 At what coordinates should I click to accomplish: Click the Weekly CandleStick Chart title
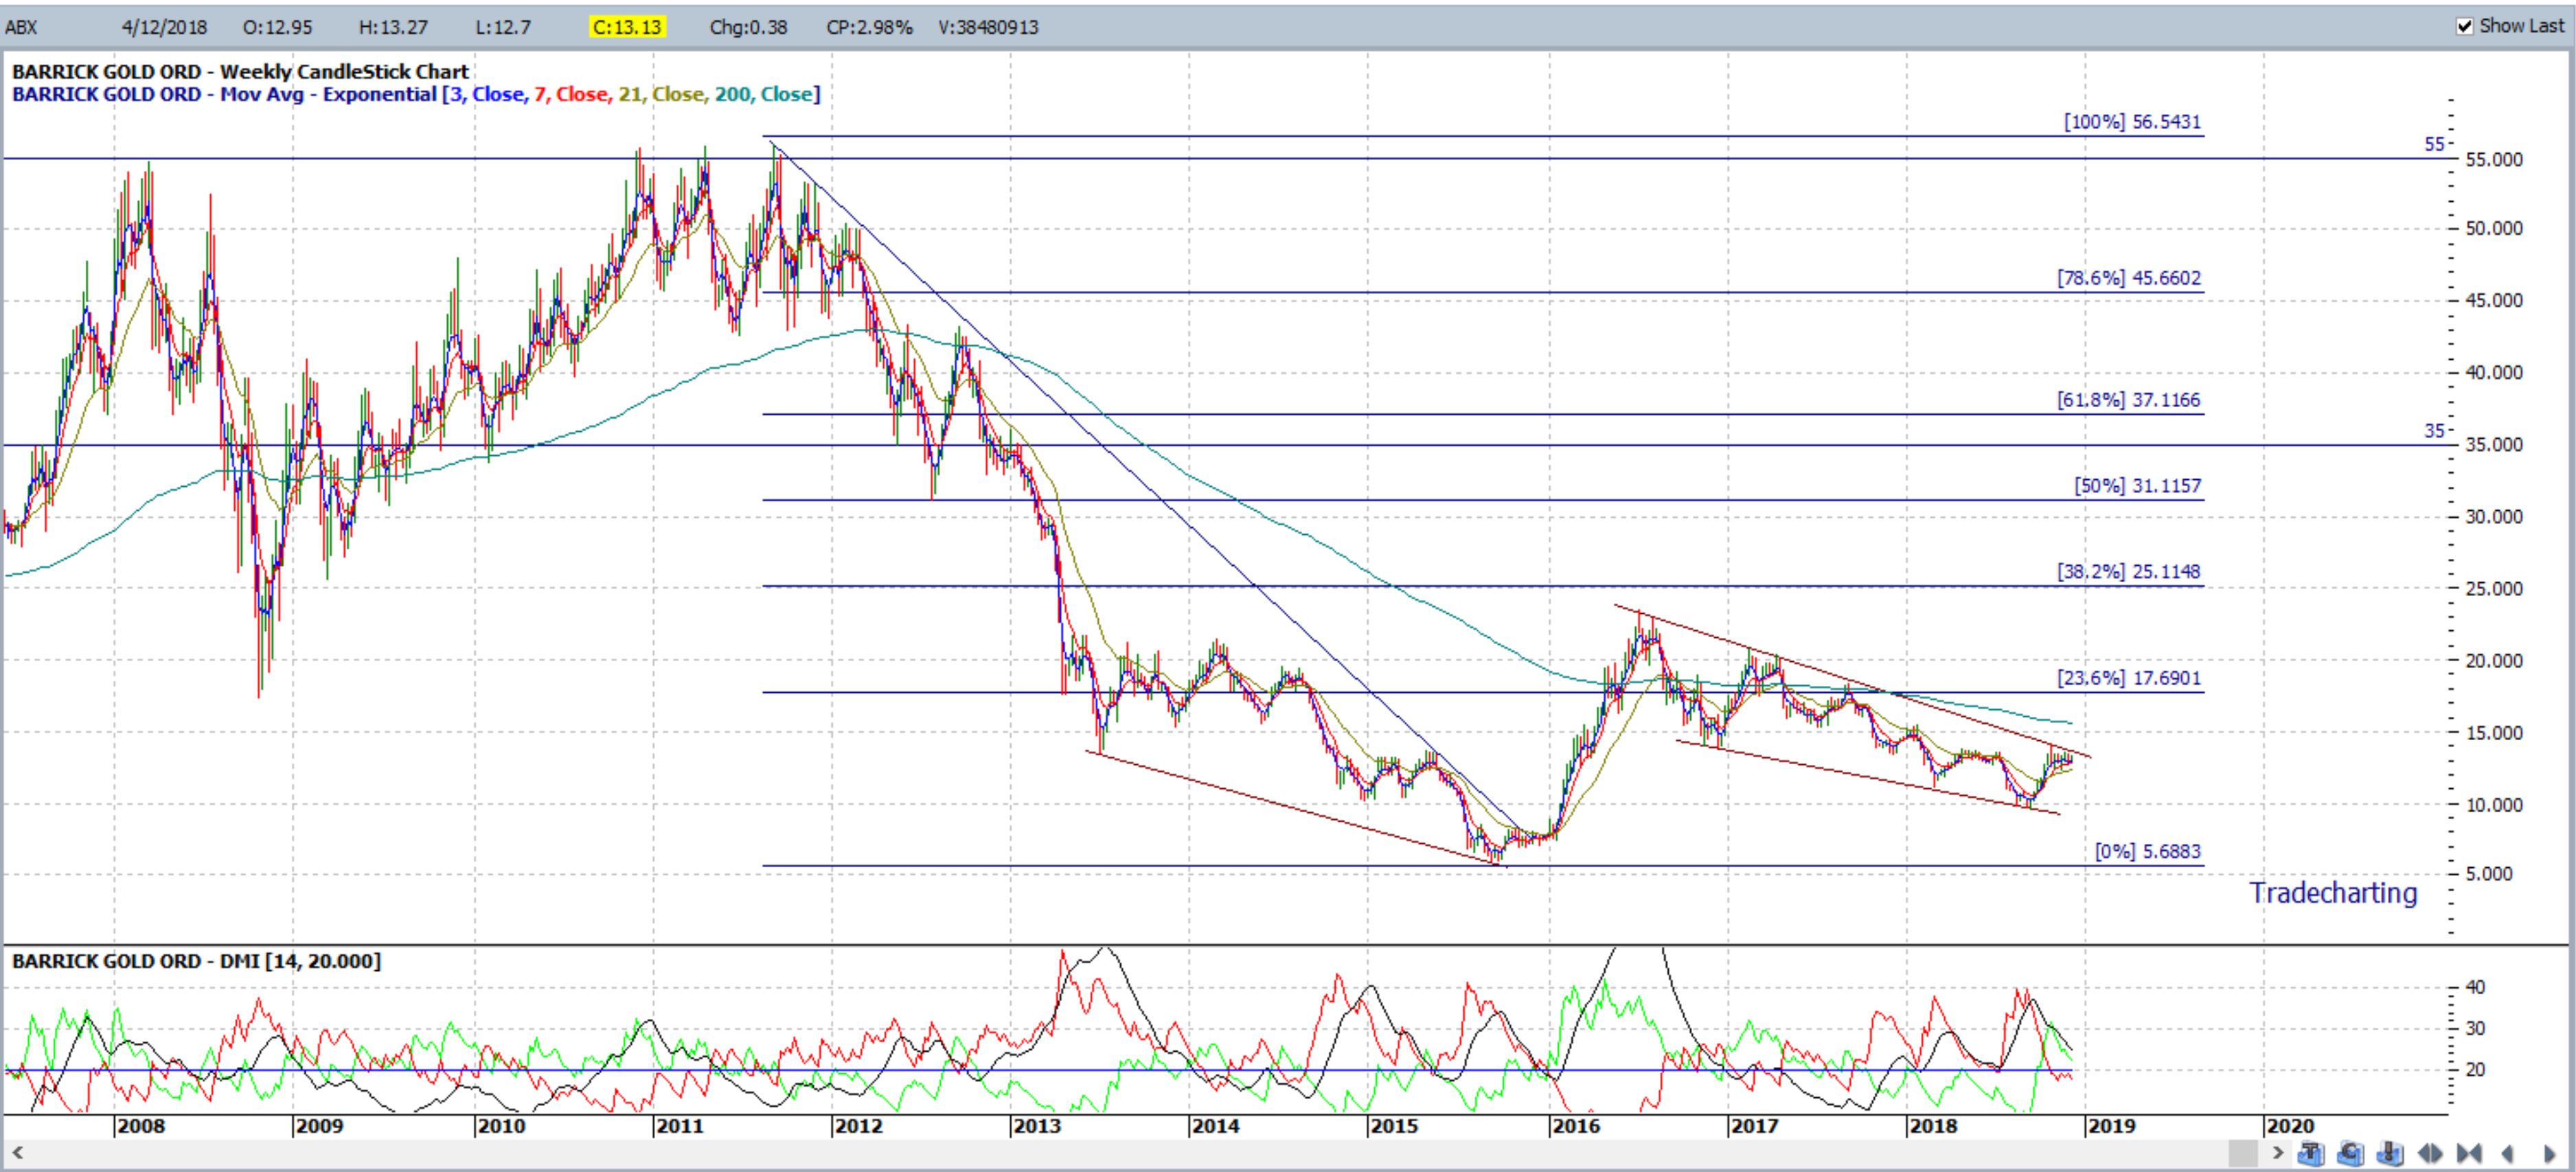[344, 72]
